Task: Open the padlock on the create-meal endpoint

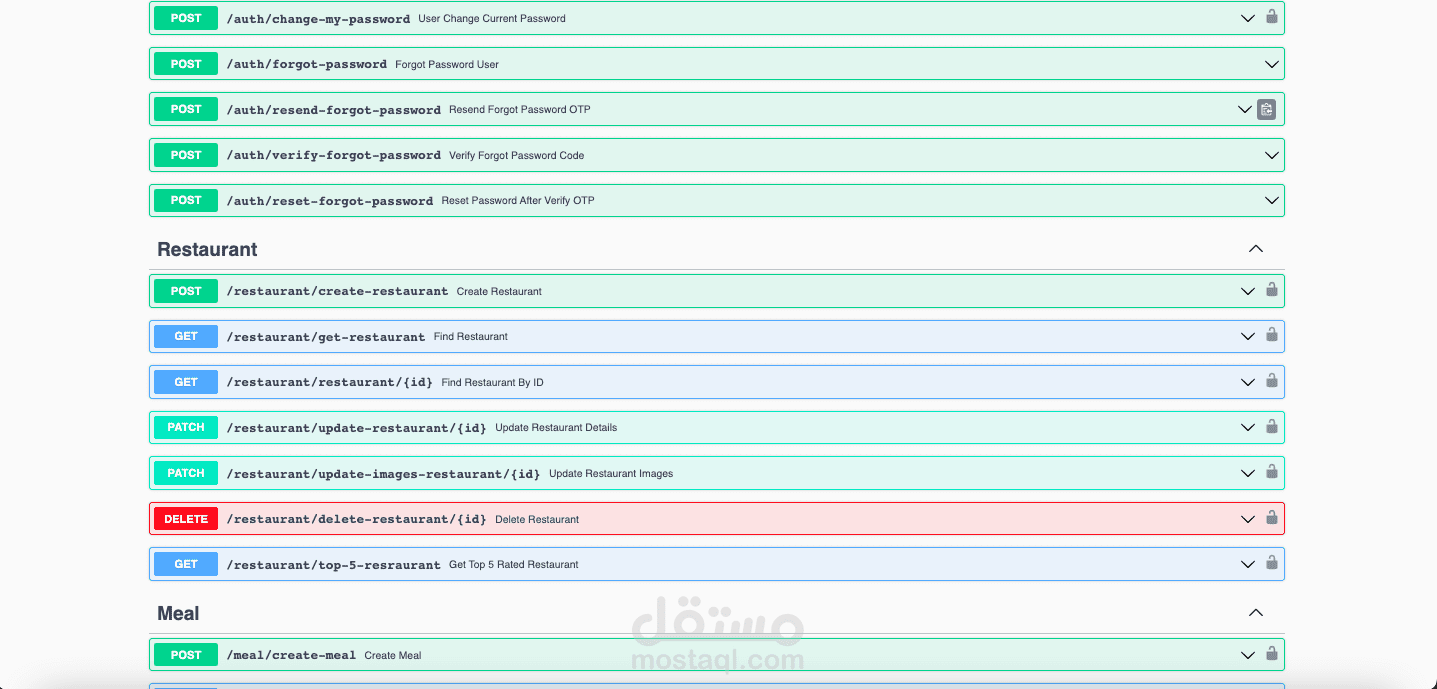Action: [x=1271, y=654]
